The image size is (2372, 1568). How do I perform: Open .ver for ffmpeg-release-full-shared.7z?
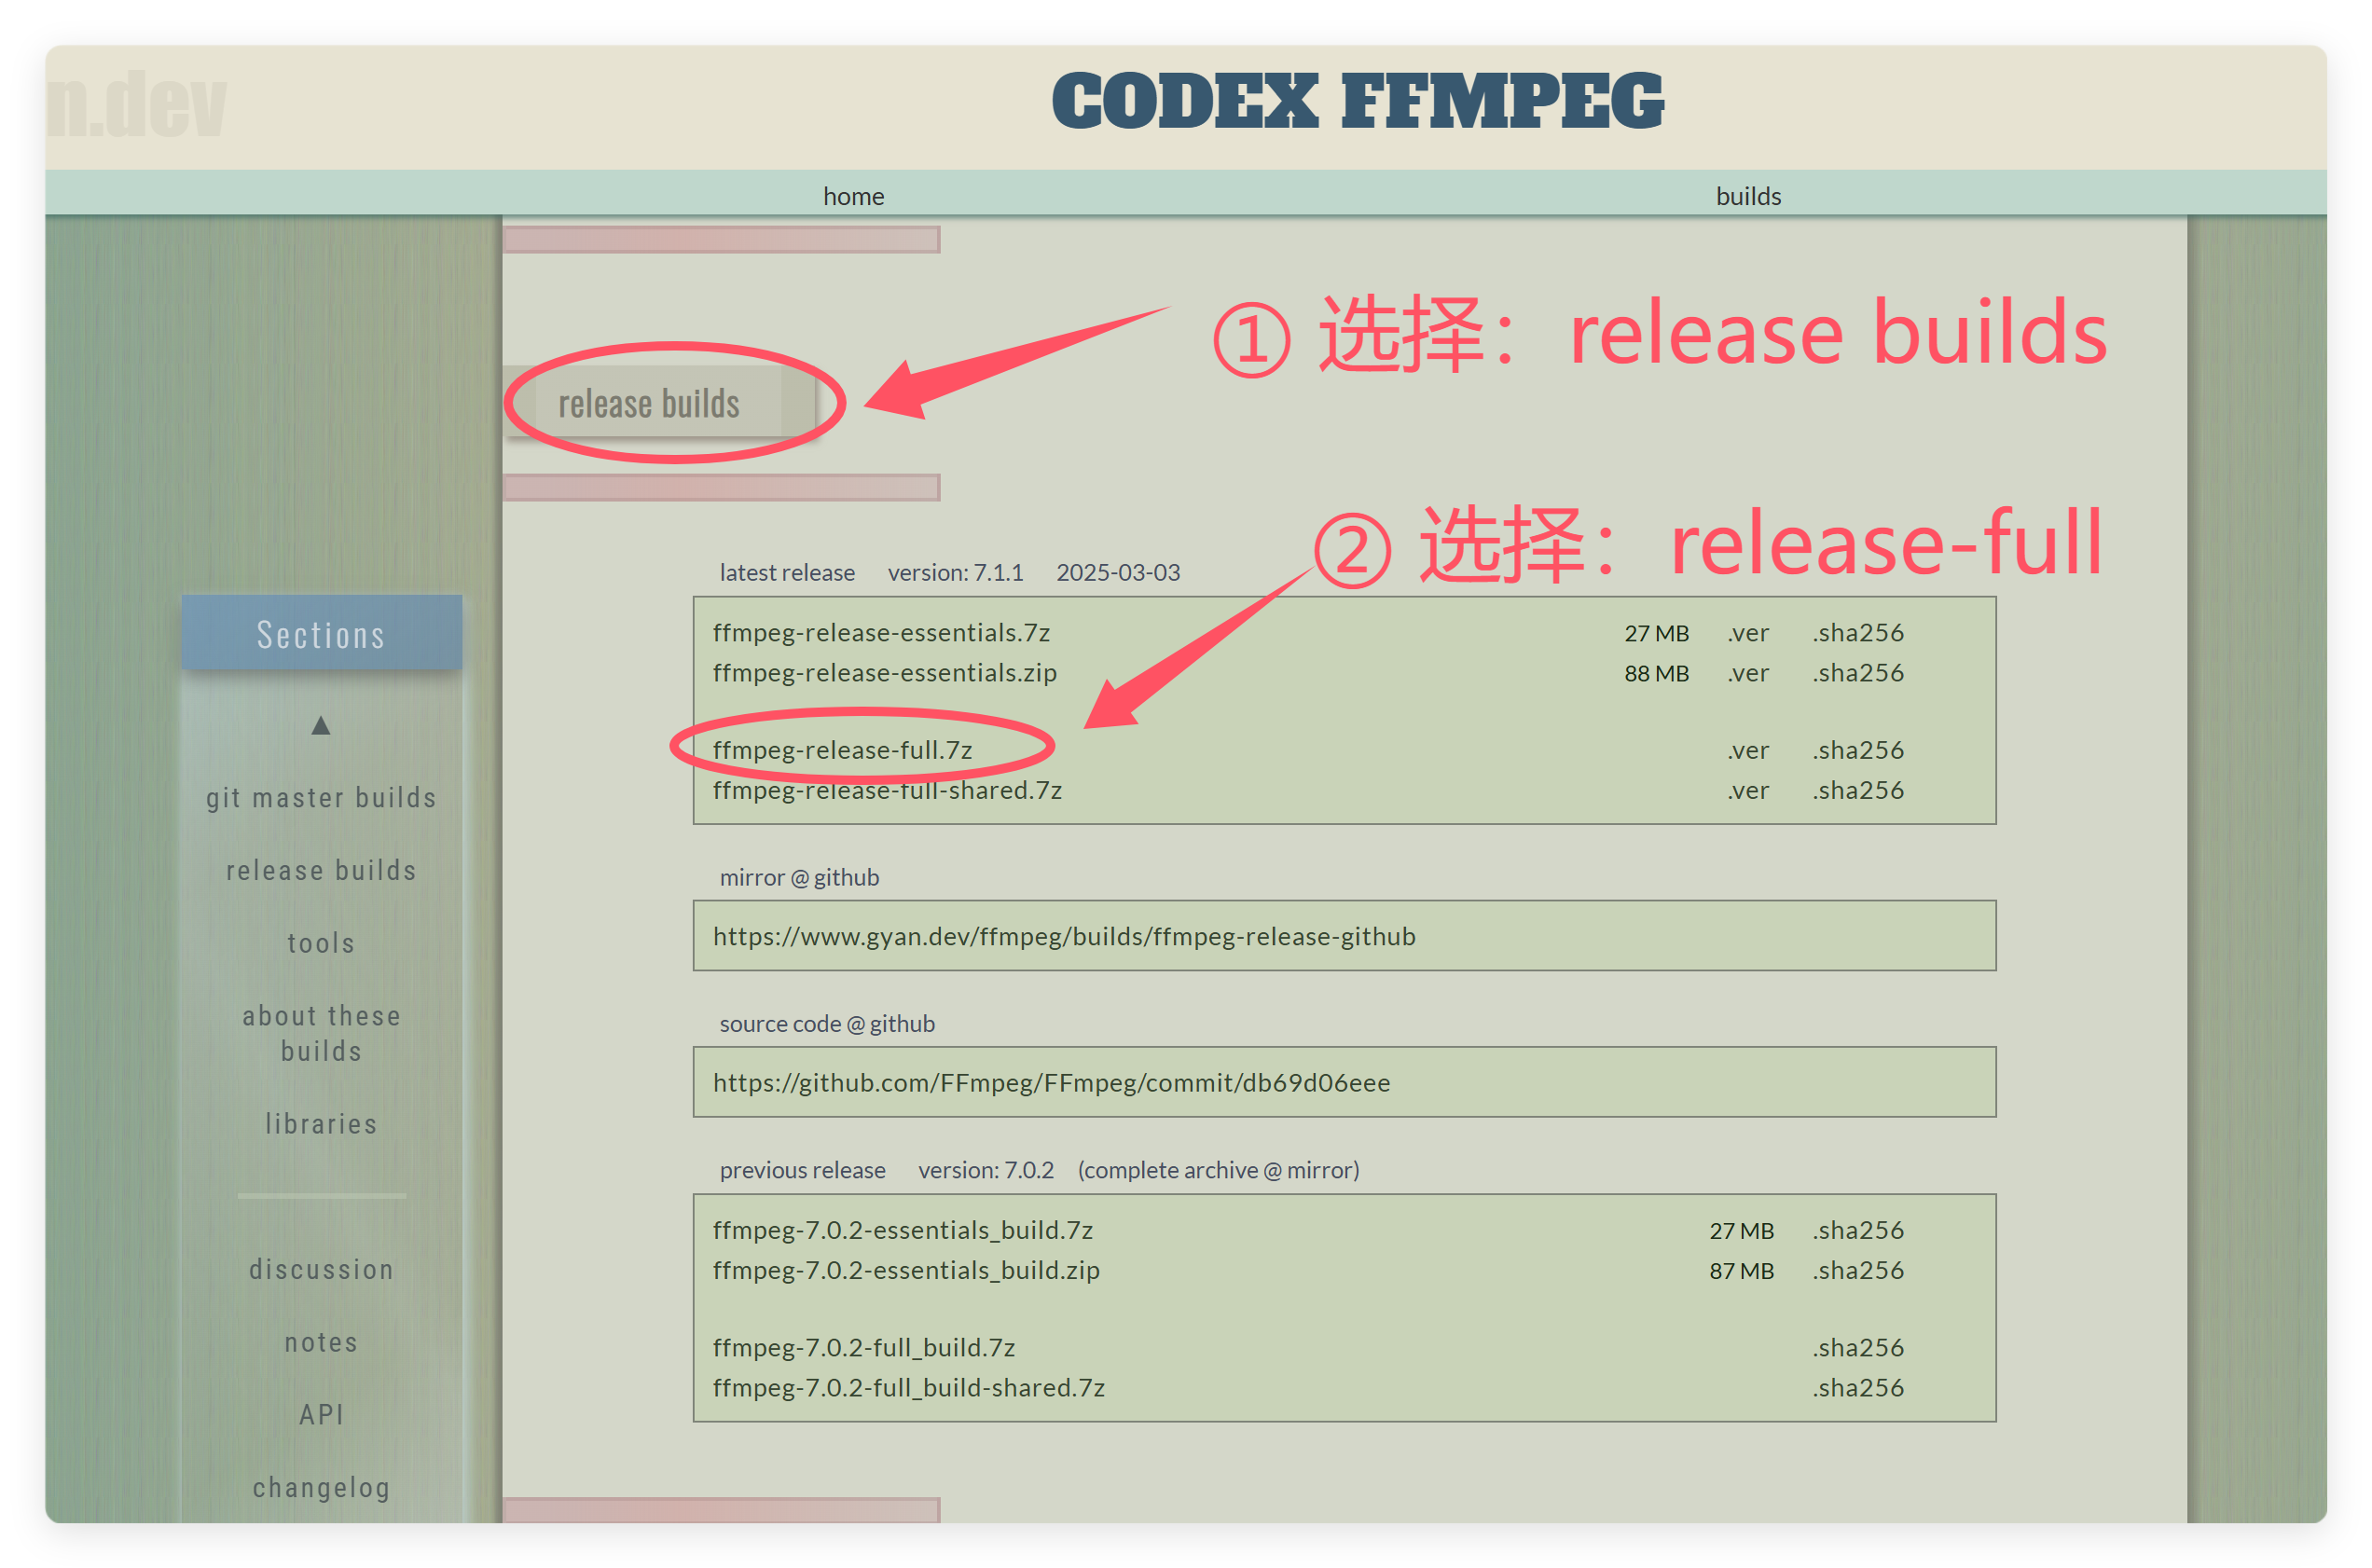click(1747, 790)
